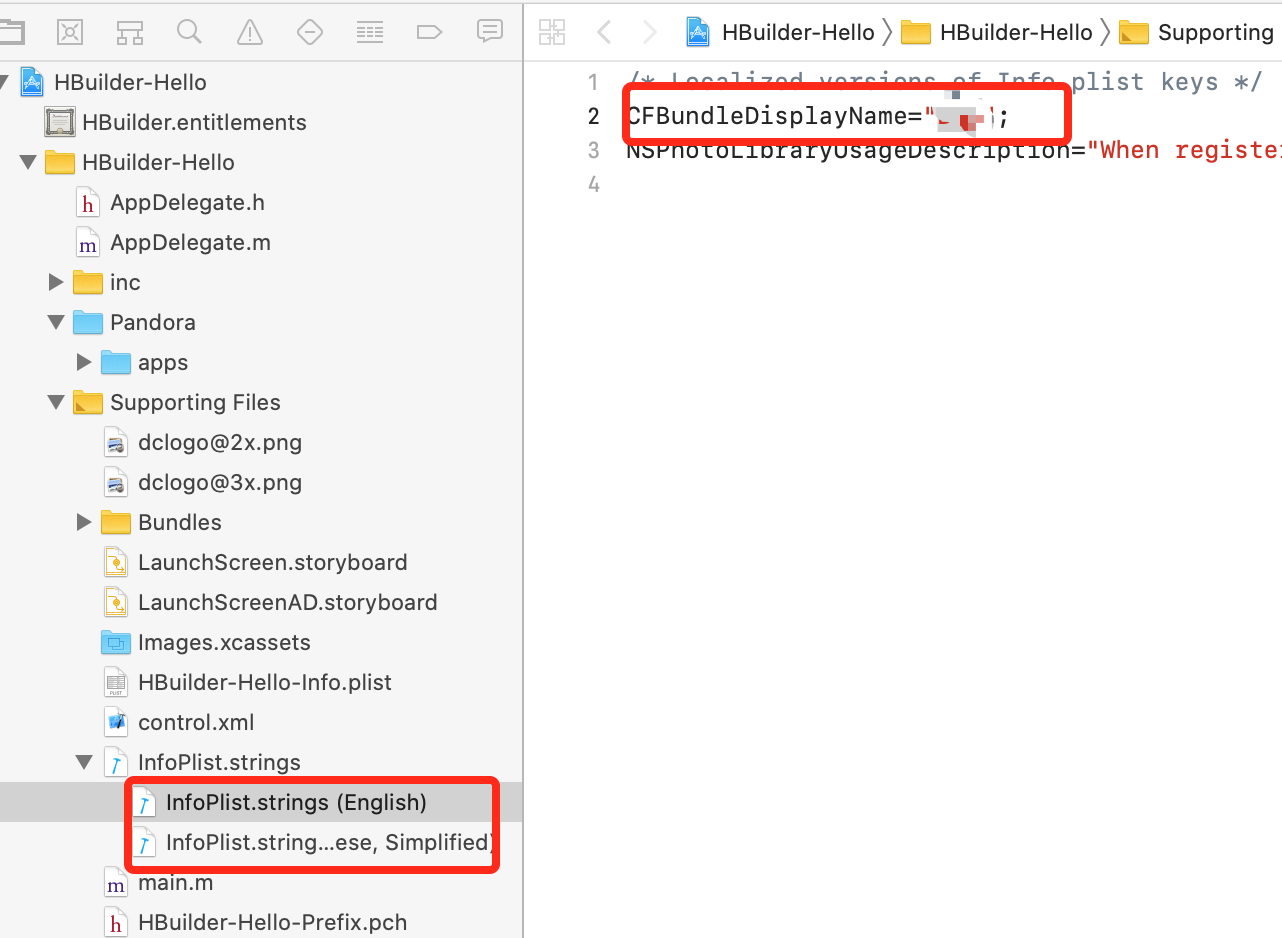This screenshot has width=1282, height=938.
Task: Open the Debug navigator icon
Action: click(370, 32)
